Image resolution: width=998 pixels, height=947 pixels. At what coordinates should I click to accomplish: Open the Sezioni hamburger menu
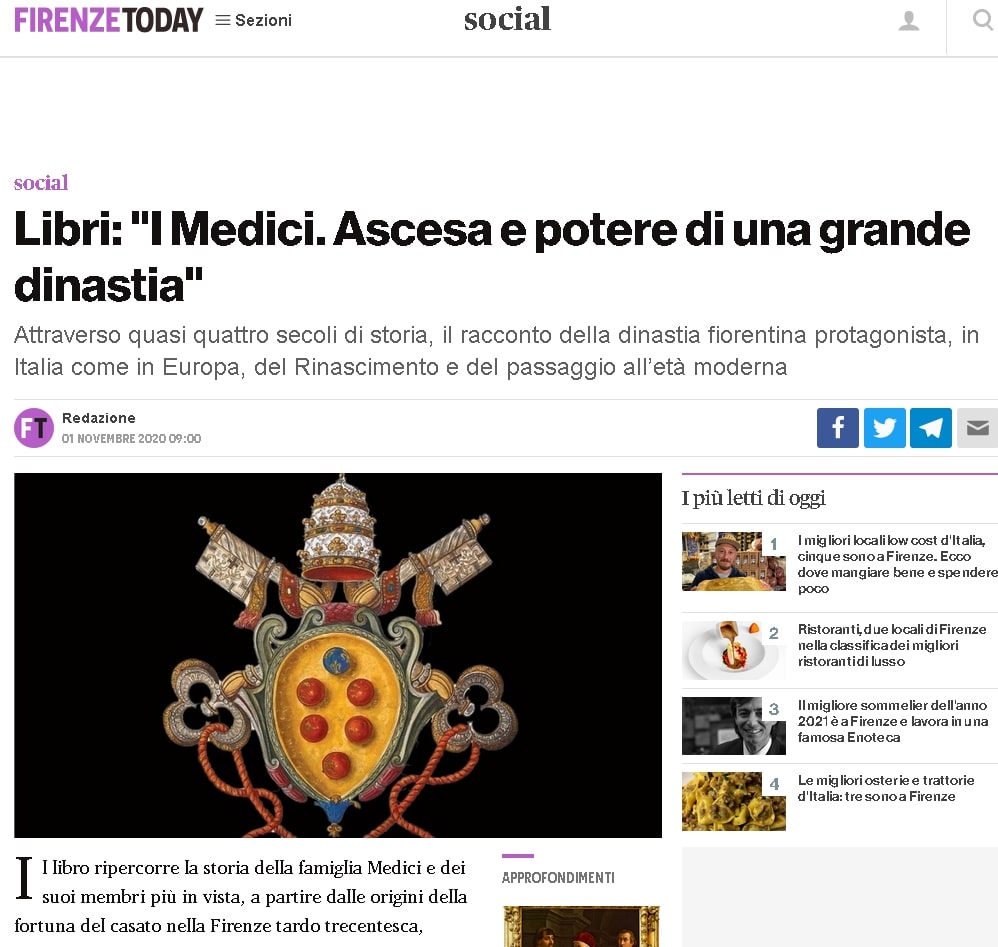click(x=253, y=20)
